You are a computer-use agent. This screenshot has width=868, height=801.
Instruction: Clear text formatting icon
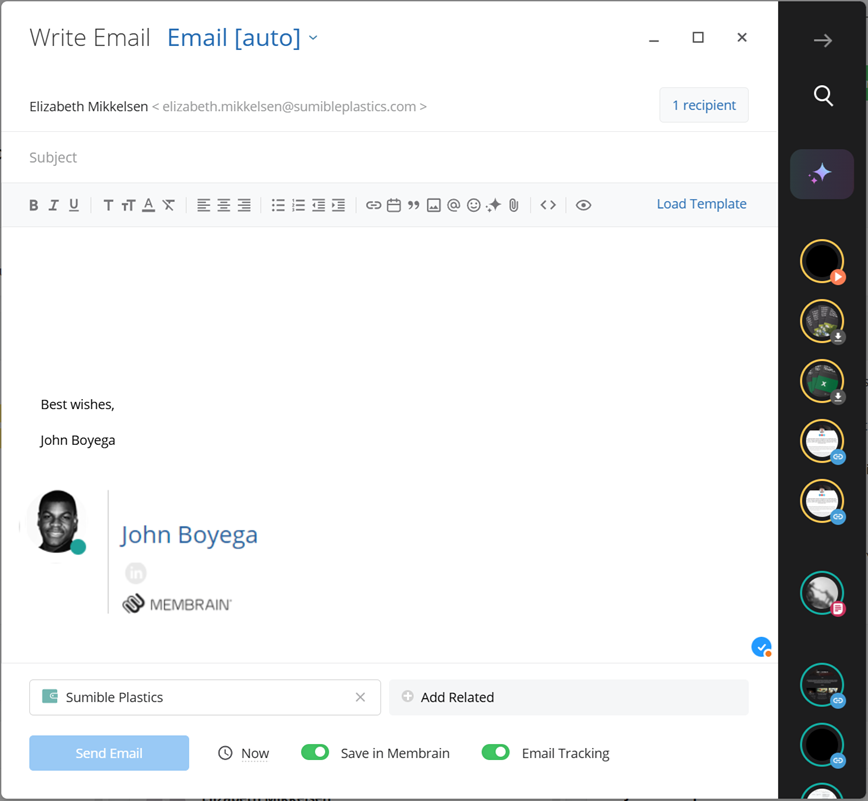pyautogui.click(x=169, y=205)
